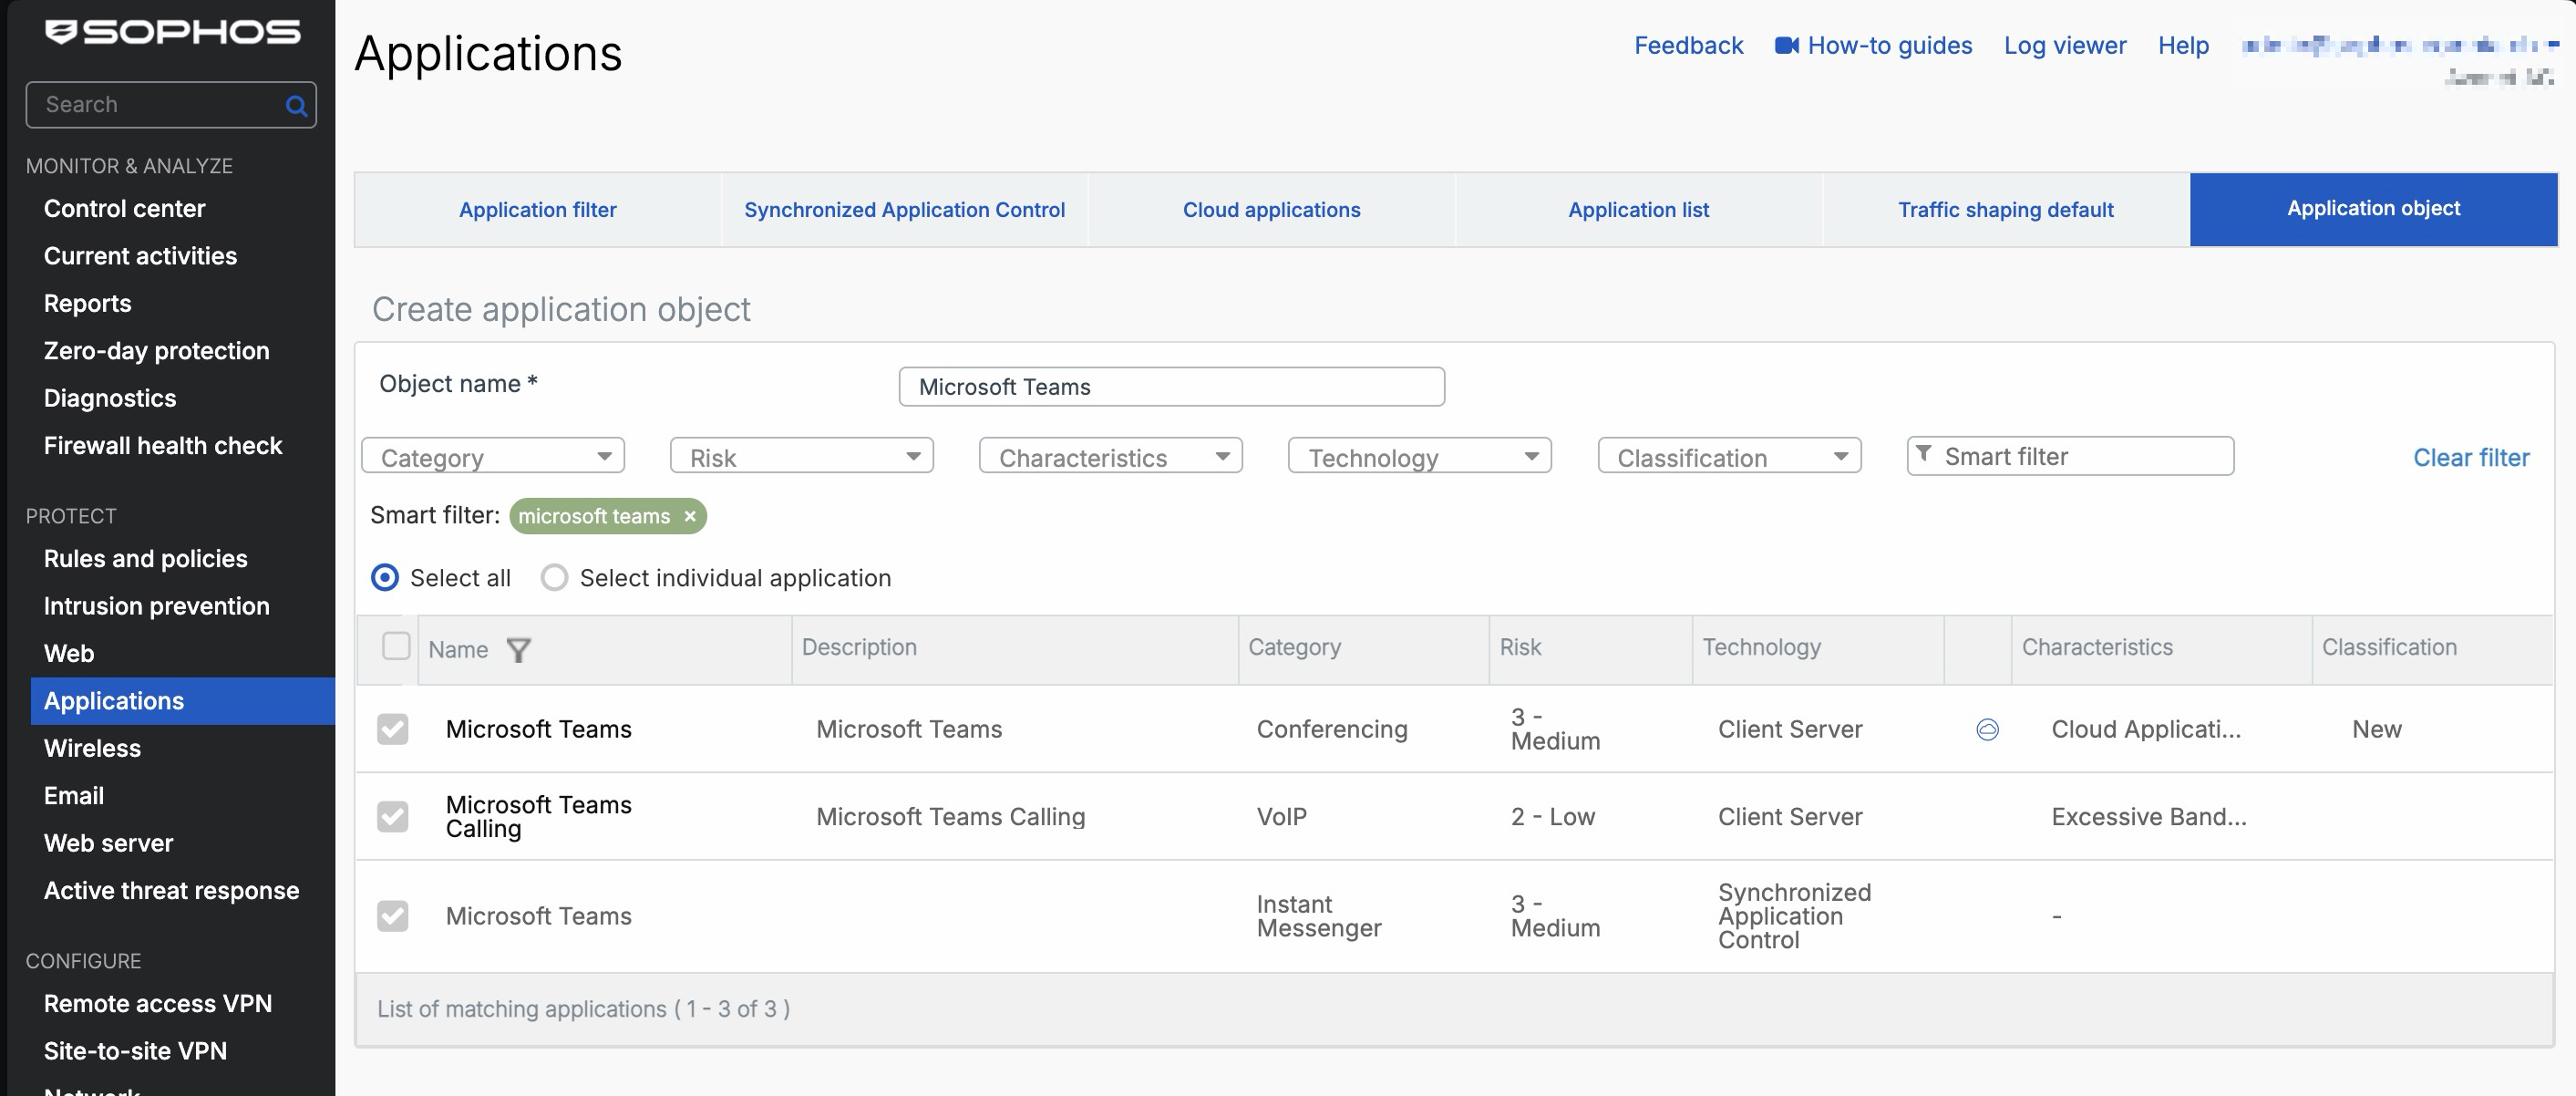
Task: Select Applications in sidebar
Action: [183, 701]
